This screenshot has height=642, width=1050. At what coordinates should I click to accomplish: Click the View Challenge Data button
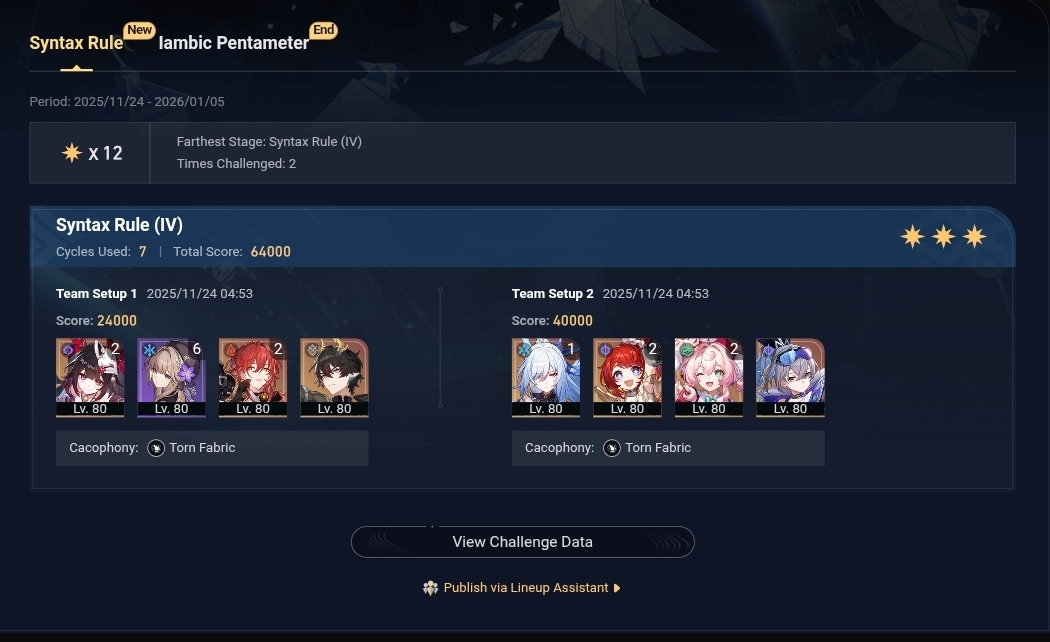pos(522,542)
